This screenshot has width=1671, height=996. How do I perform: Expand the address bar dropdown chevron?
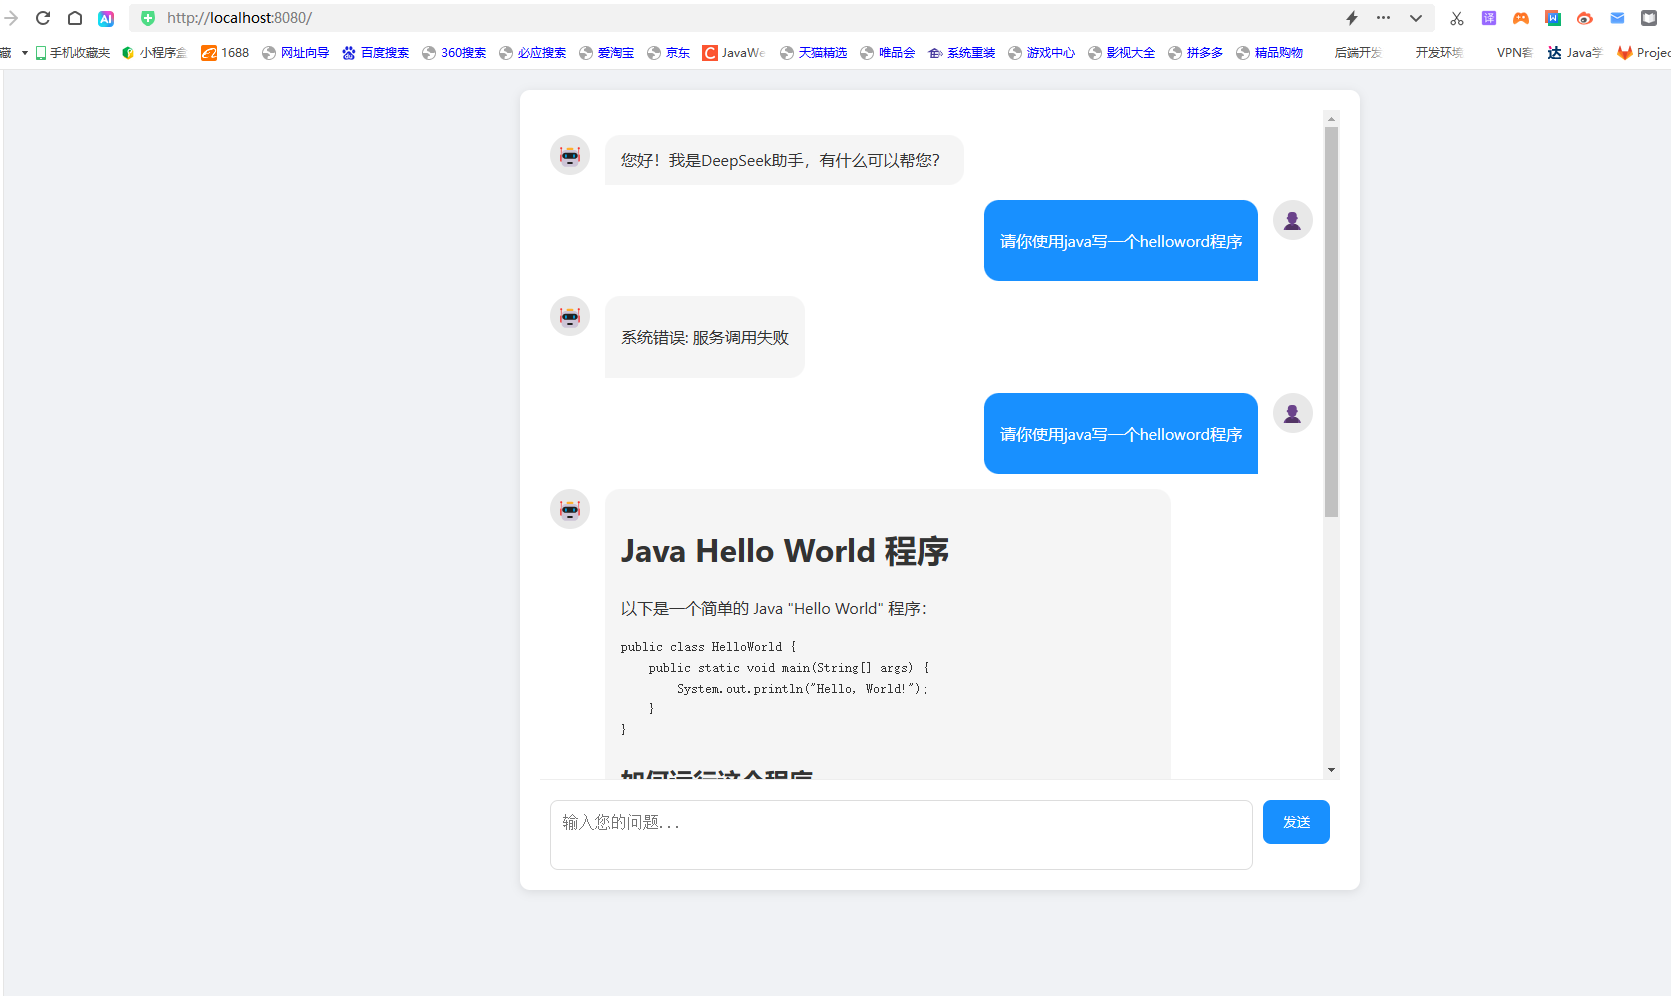(x=1416, y=18)
